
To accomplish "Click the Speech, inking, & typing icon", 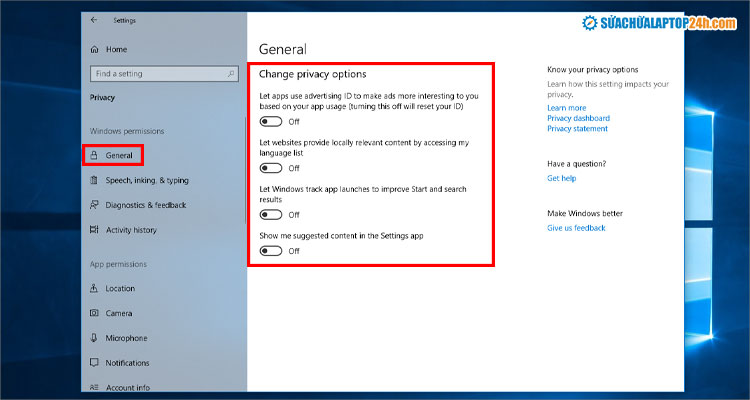I will (95, 180).
